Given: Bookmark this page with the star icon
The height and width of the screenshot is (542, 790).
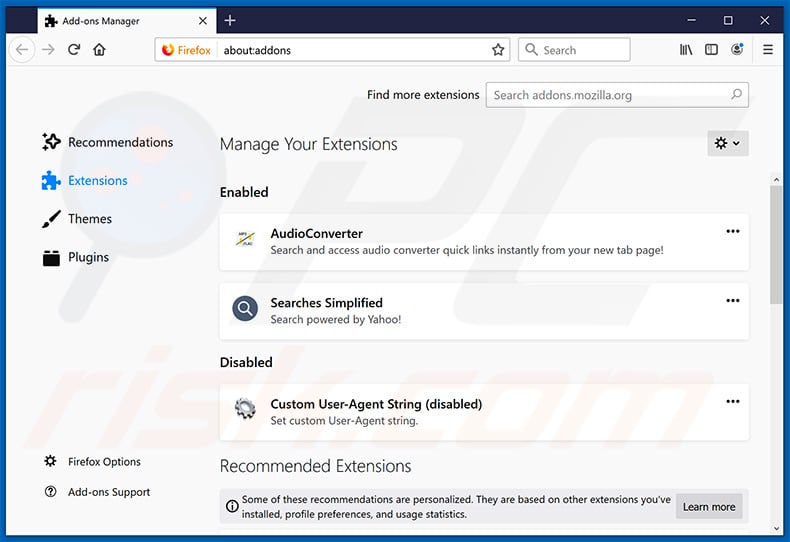Looking at the screenshot, I should 498,50.
